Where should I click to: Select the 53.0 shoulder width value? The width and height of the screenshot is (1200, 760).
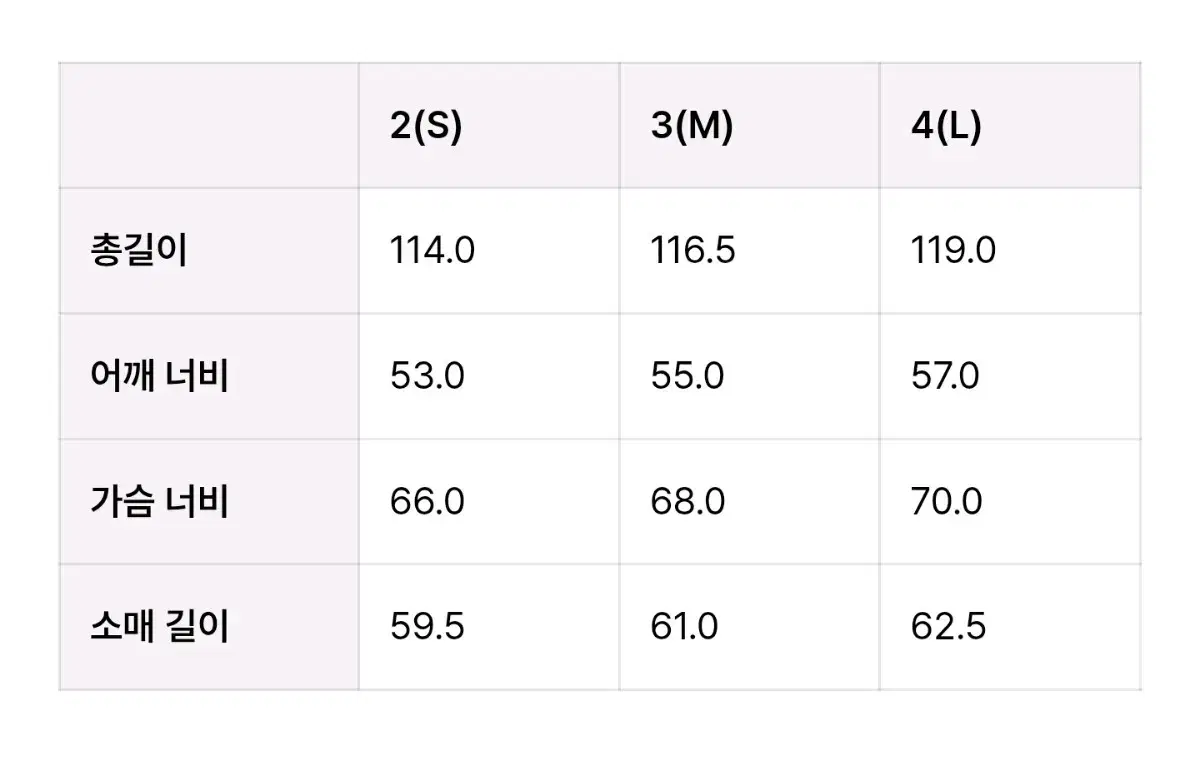[427, 377]
